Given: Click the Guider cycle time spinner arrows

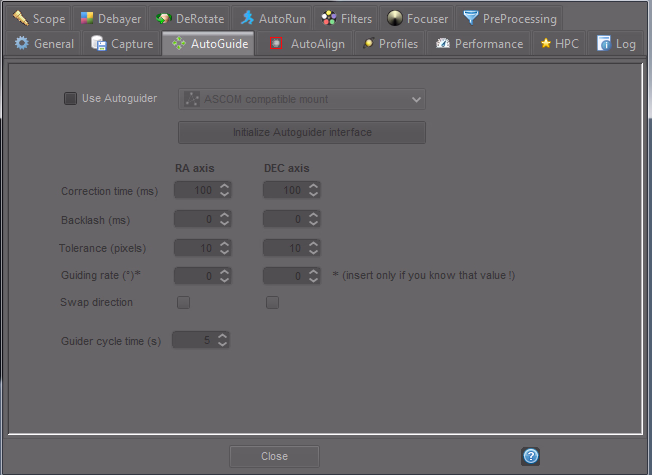Looking at the screenshot, I should click(x=223, y=340).
